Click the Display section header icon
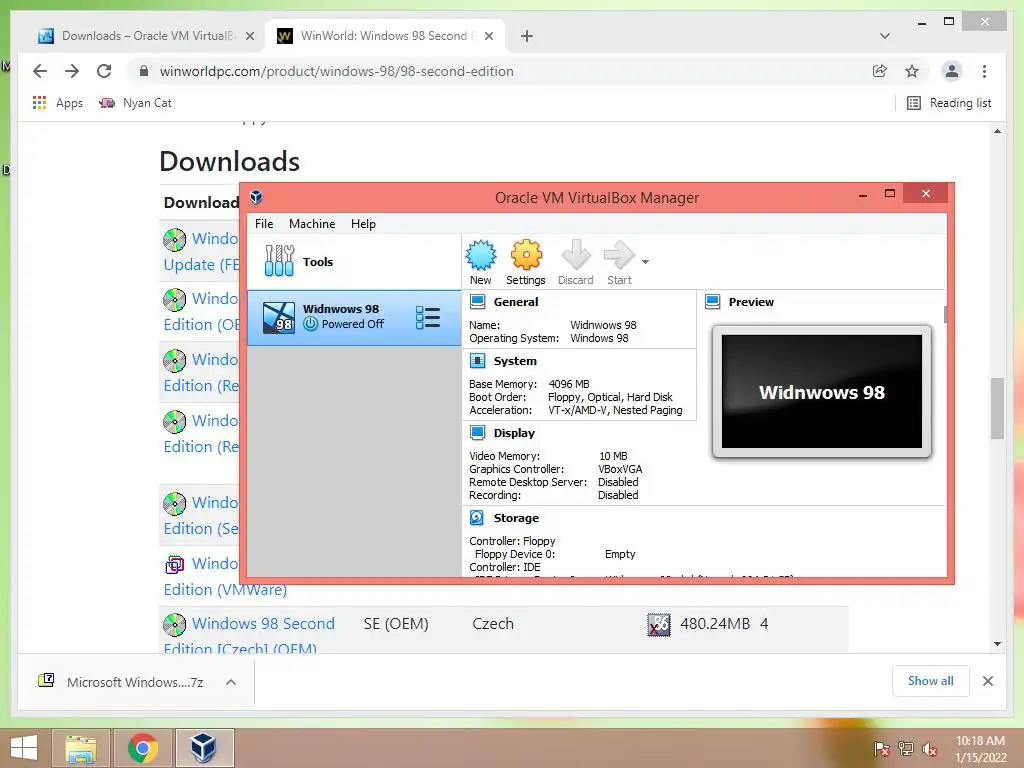 pyautogui.click(x=477, y=432)
